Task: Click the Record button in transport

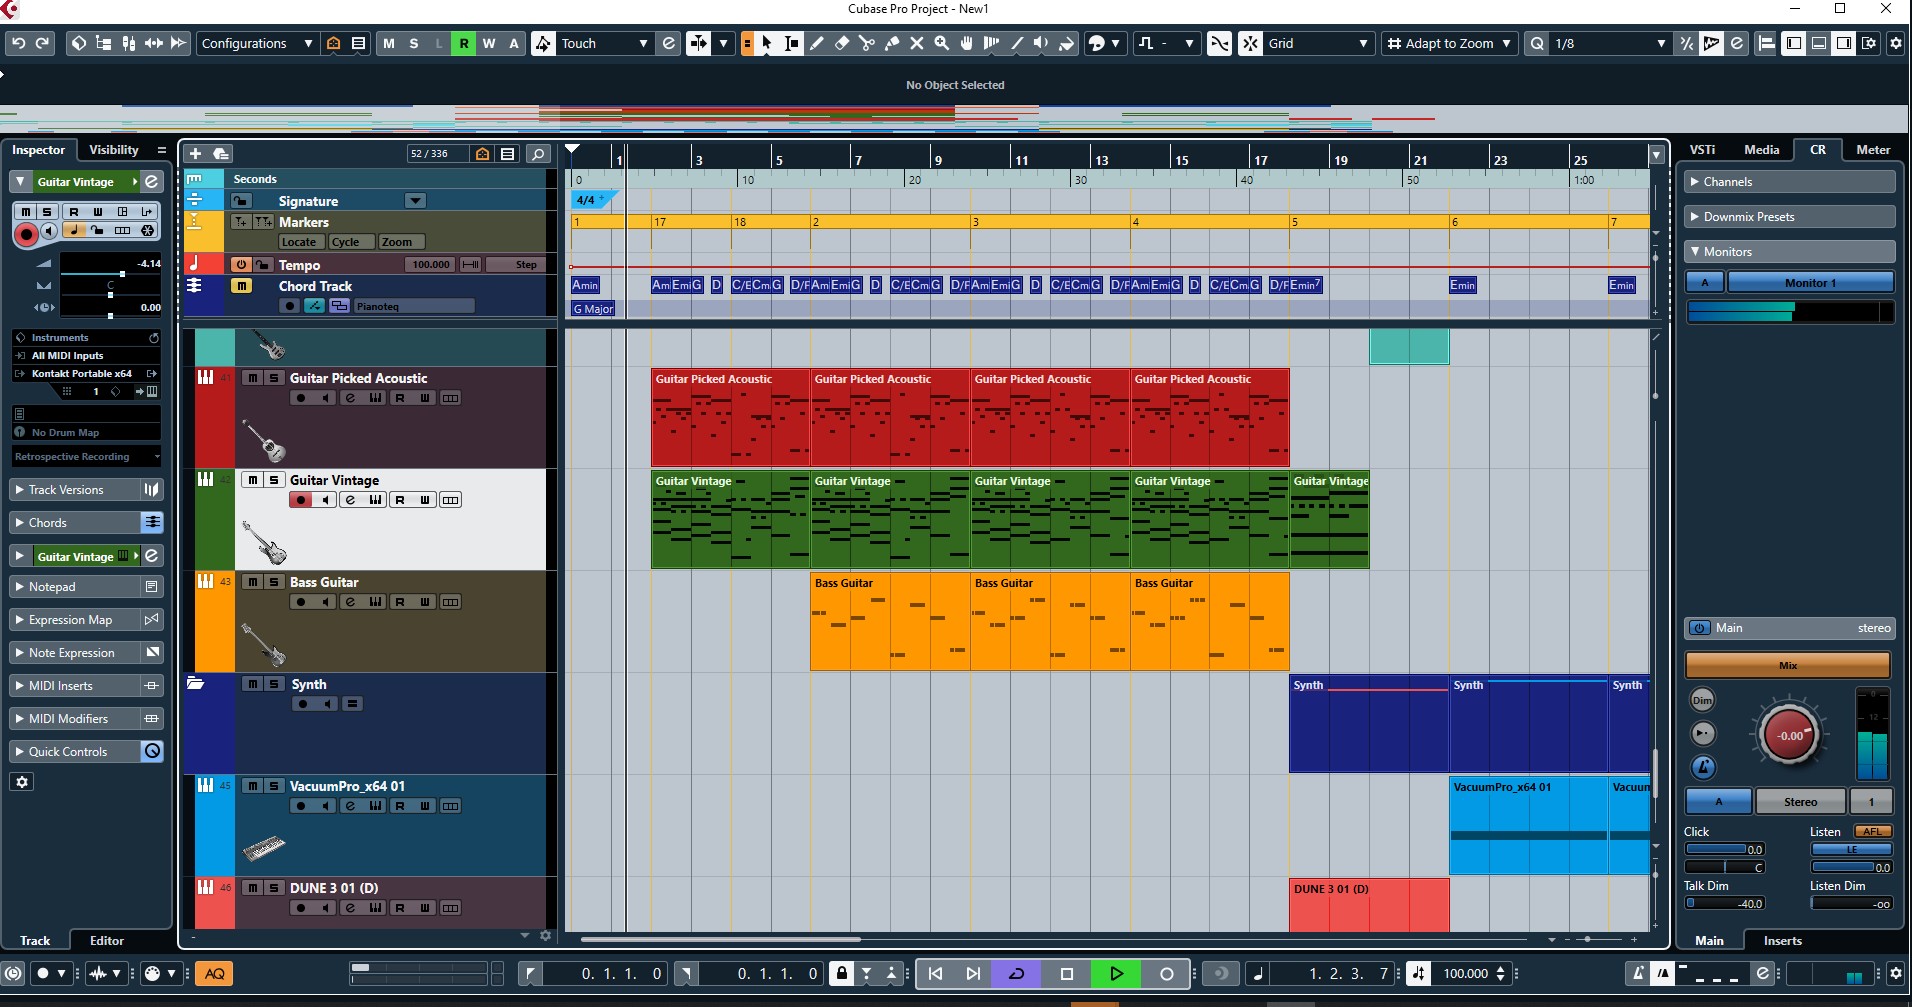Action: (x=1166, y=973)
